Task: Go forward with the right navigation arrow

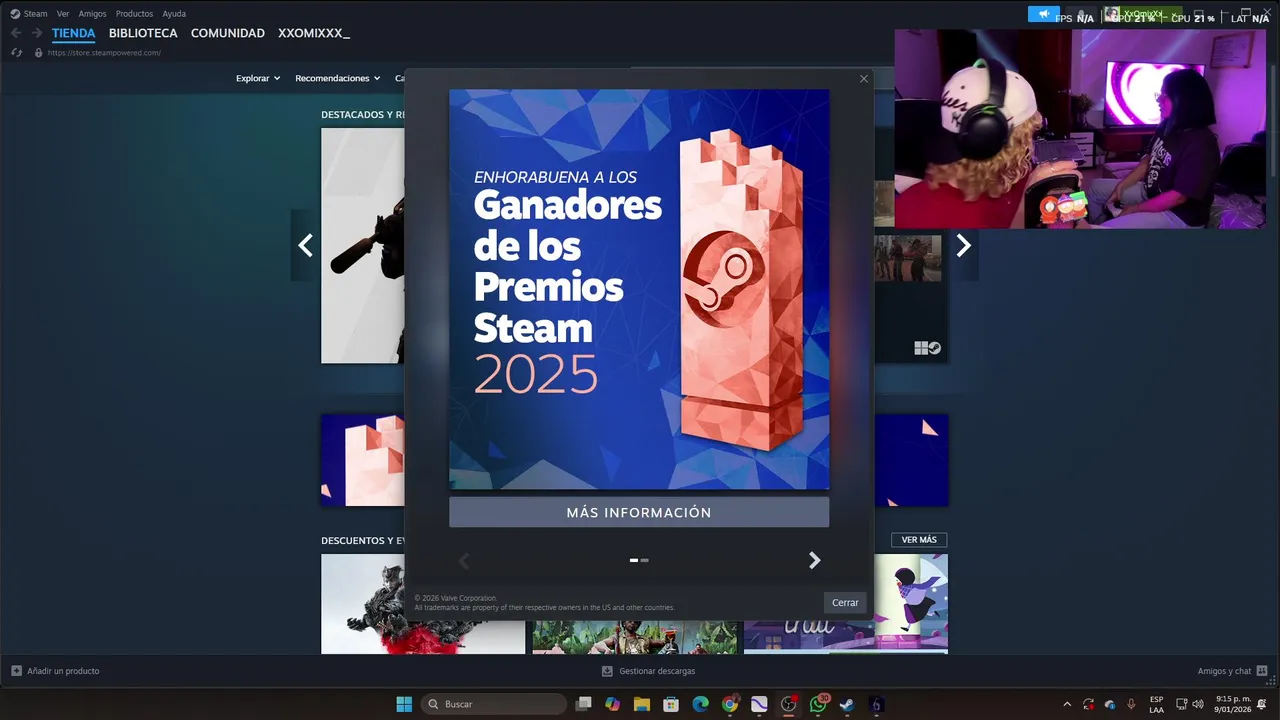Action: pos(37,33)
